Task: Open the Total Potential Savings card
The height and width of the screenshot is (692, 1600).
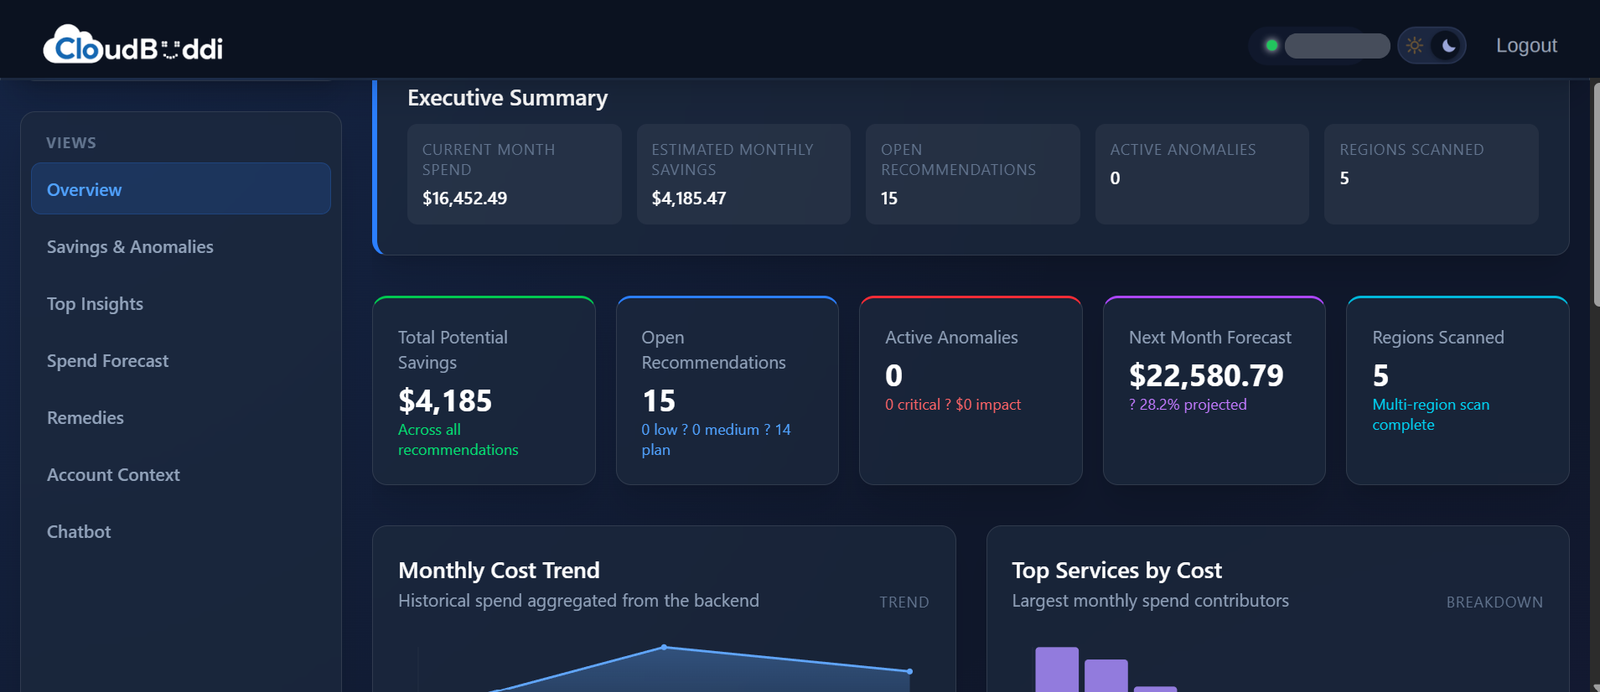Action: tap(484, 390)
